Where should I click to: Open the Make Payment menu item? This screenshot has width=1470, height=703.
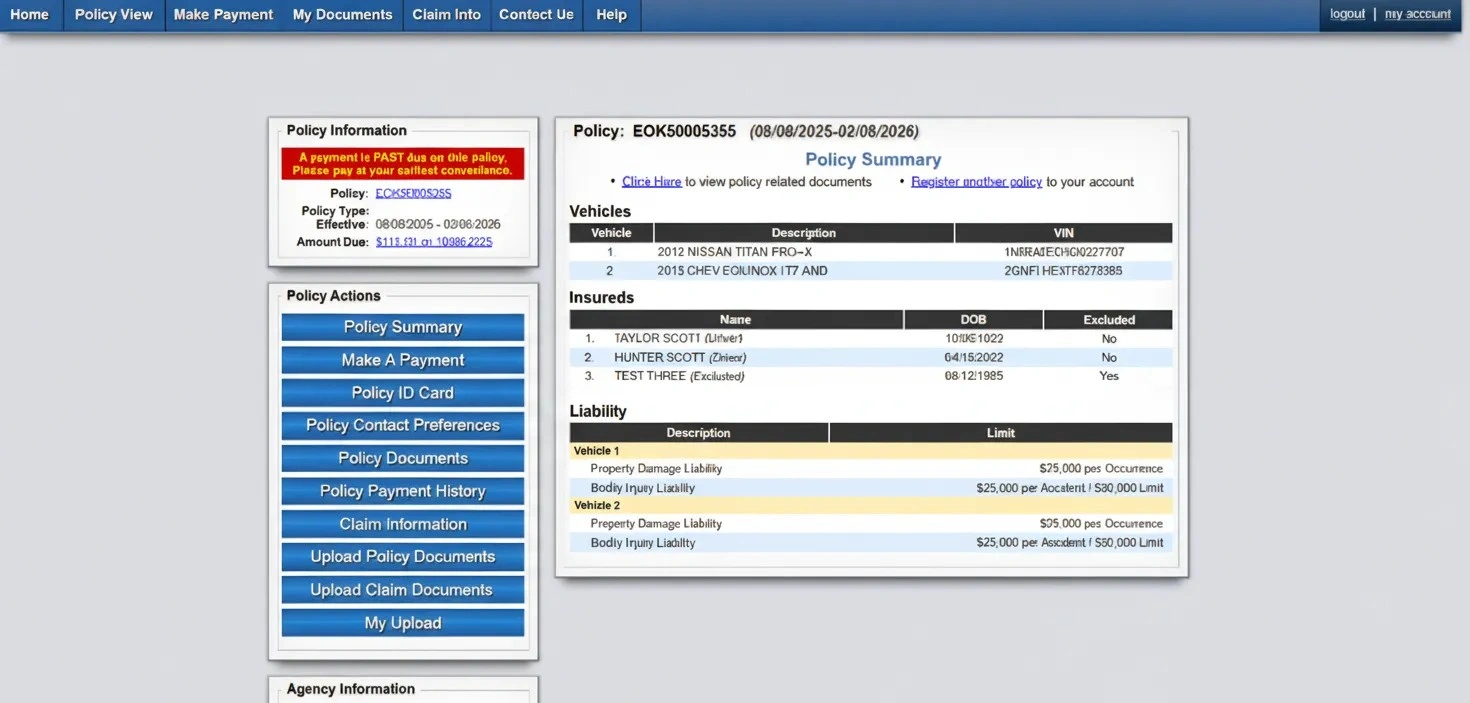(222, 14)
